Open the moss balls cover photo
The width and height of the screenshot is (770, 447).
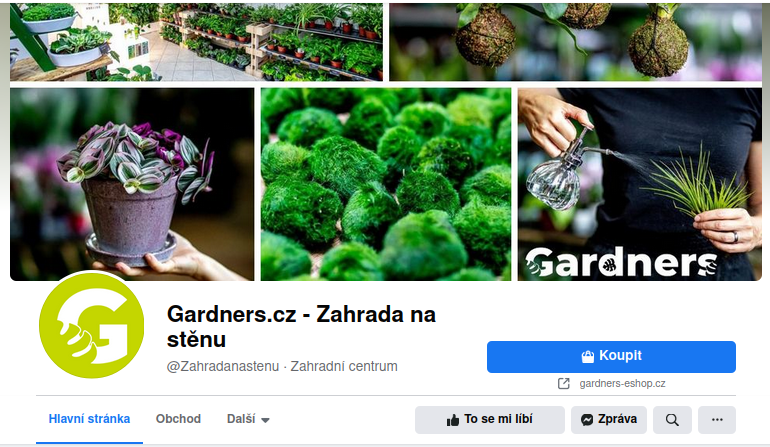386,184
